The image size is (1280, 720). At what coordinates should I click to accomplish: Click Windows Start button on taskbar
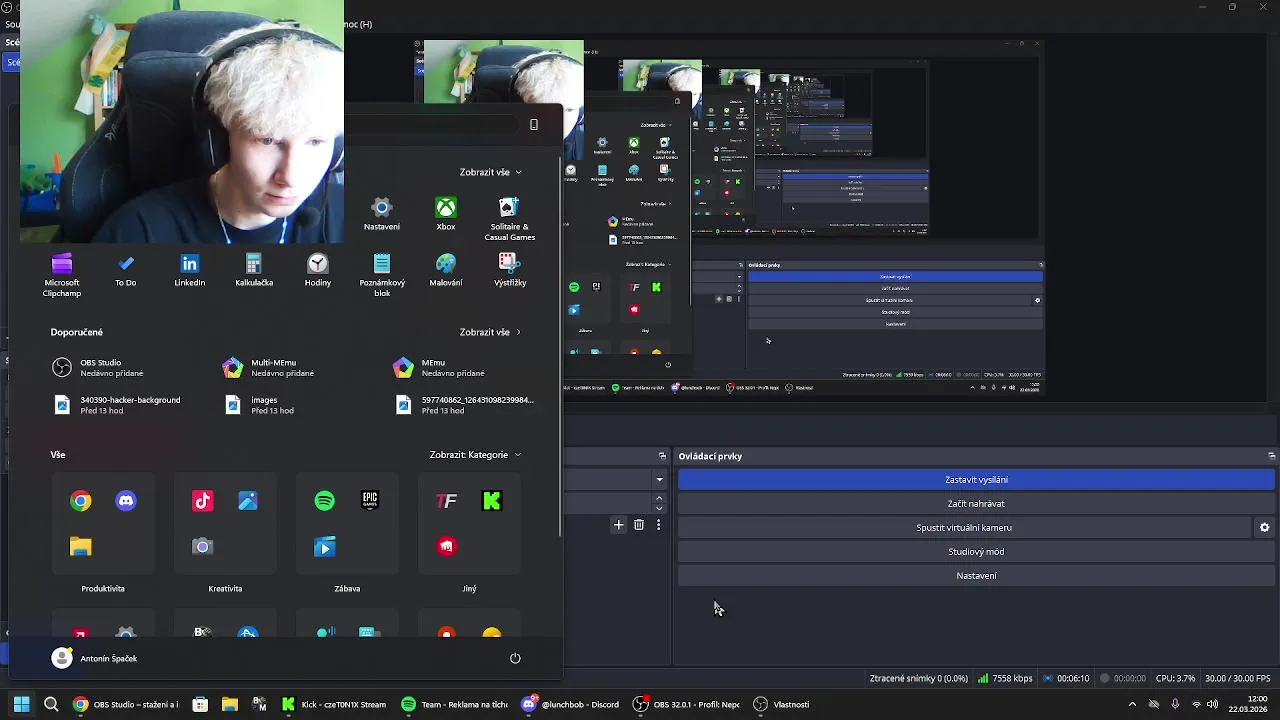(x=21, y=704)
